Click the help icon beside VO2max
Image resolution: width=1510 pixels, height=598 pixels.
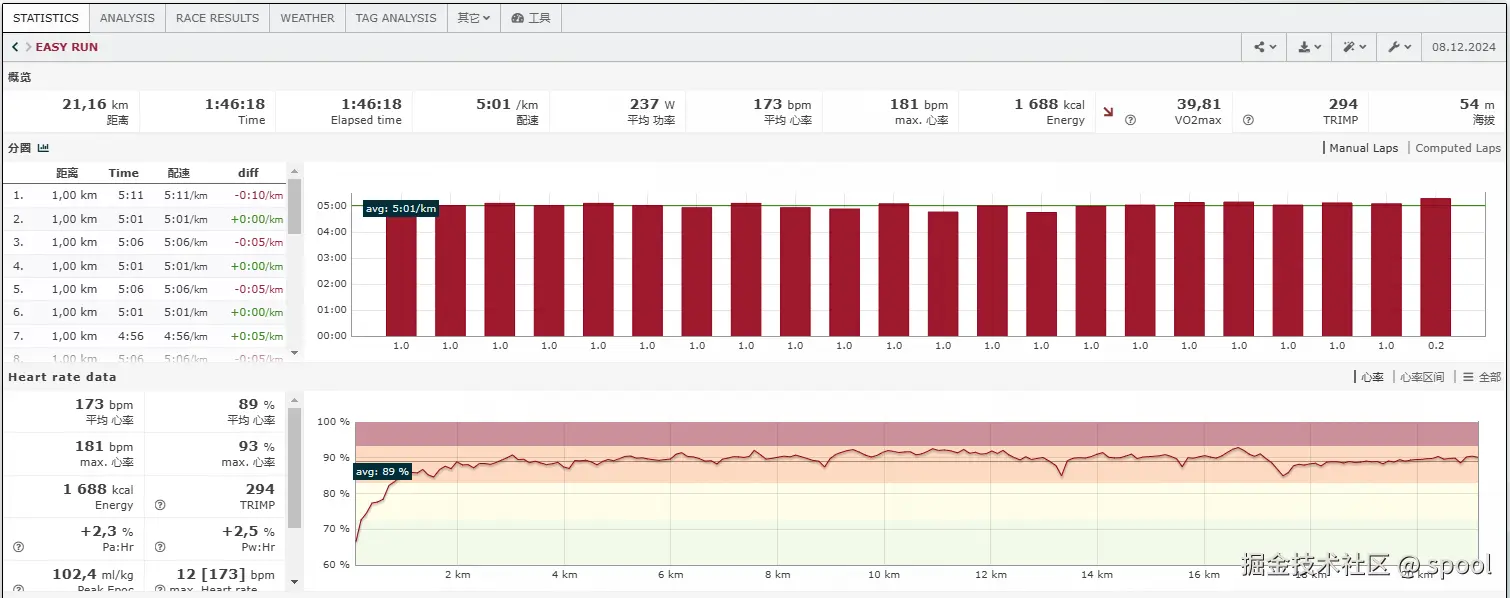pyautogui.click(x=1130, y=120)
